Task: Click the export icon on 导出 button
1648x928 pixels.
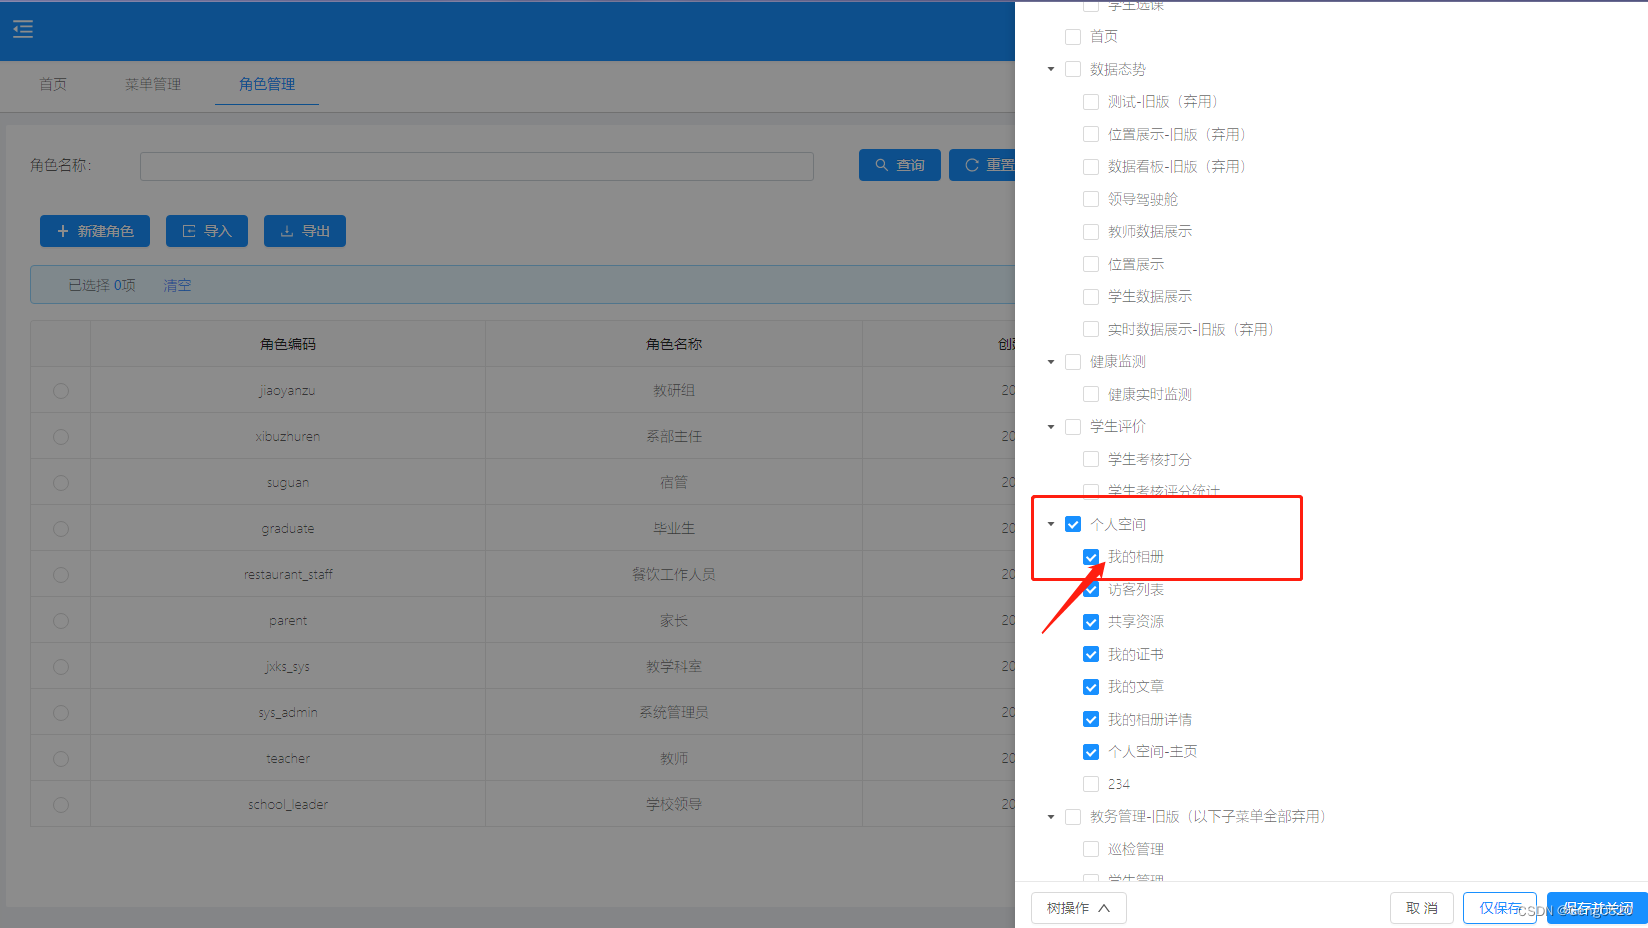Action: coord(288,231)
